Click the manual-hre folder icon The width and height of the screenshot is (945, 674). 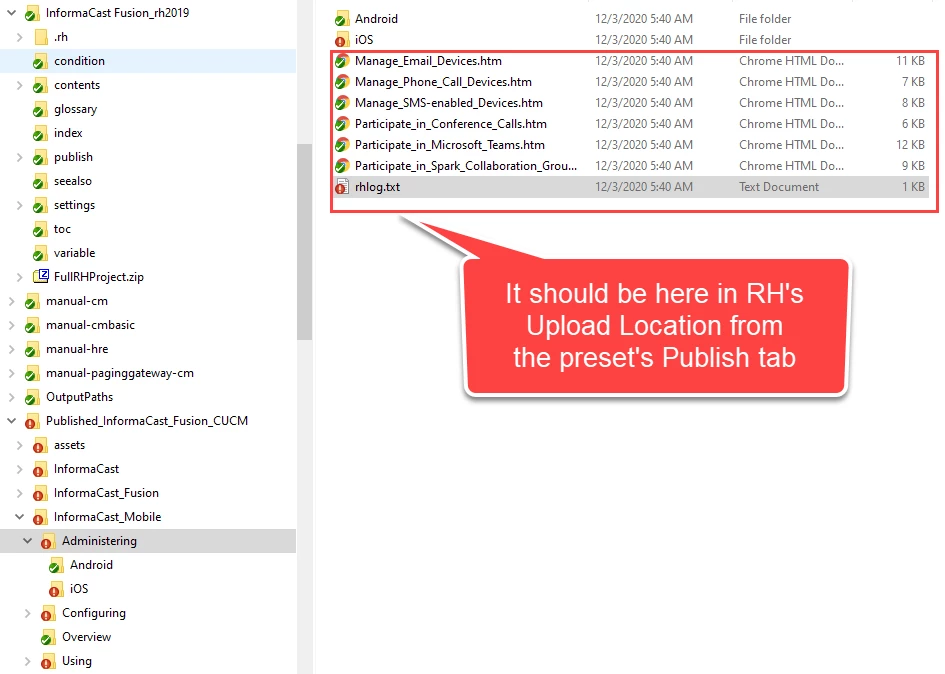pos(32,350)
